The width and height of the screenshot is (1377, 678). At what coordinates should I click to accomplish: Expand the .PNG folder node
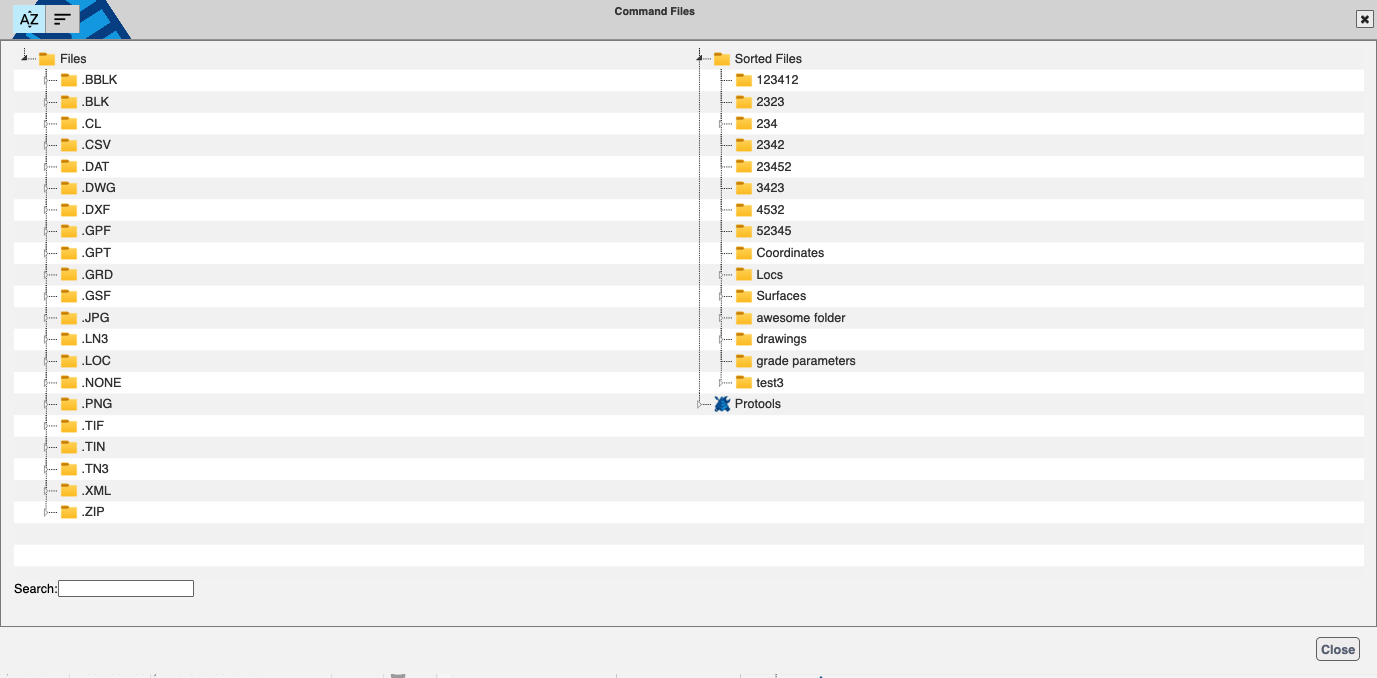(x=46, y=404)
